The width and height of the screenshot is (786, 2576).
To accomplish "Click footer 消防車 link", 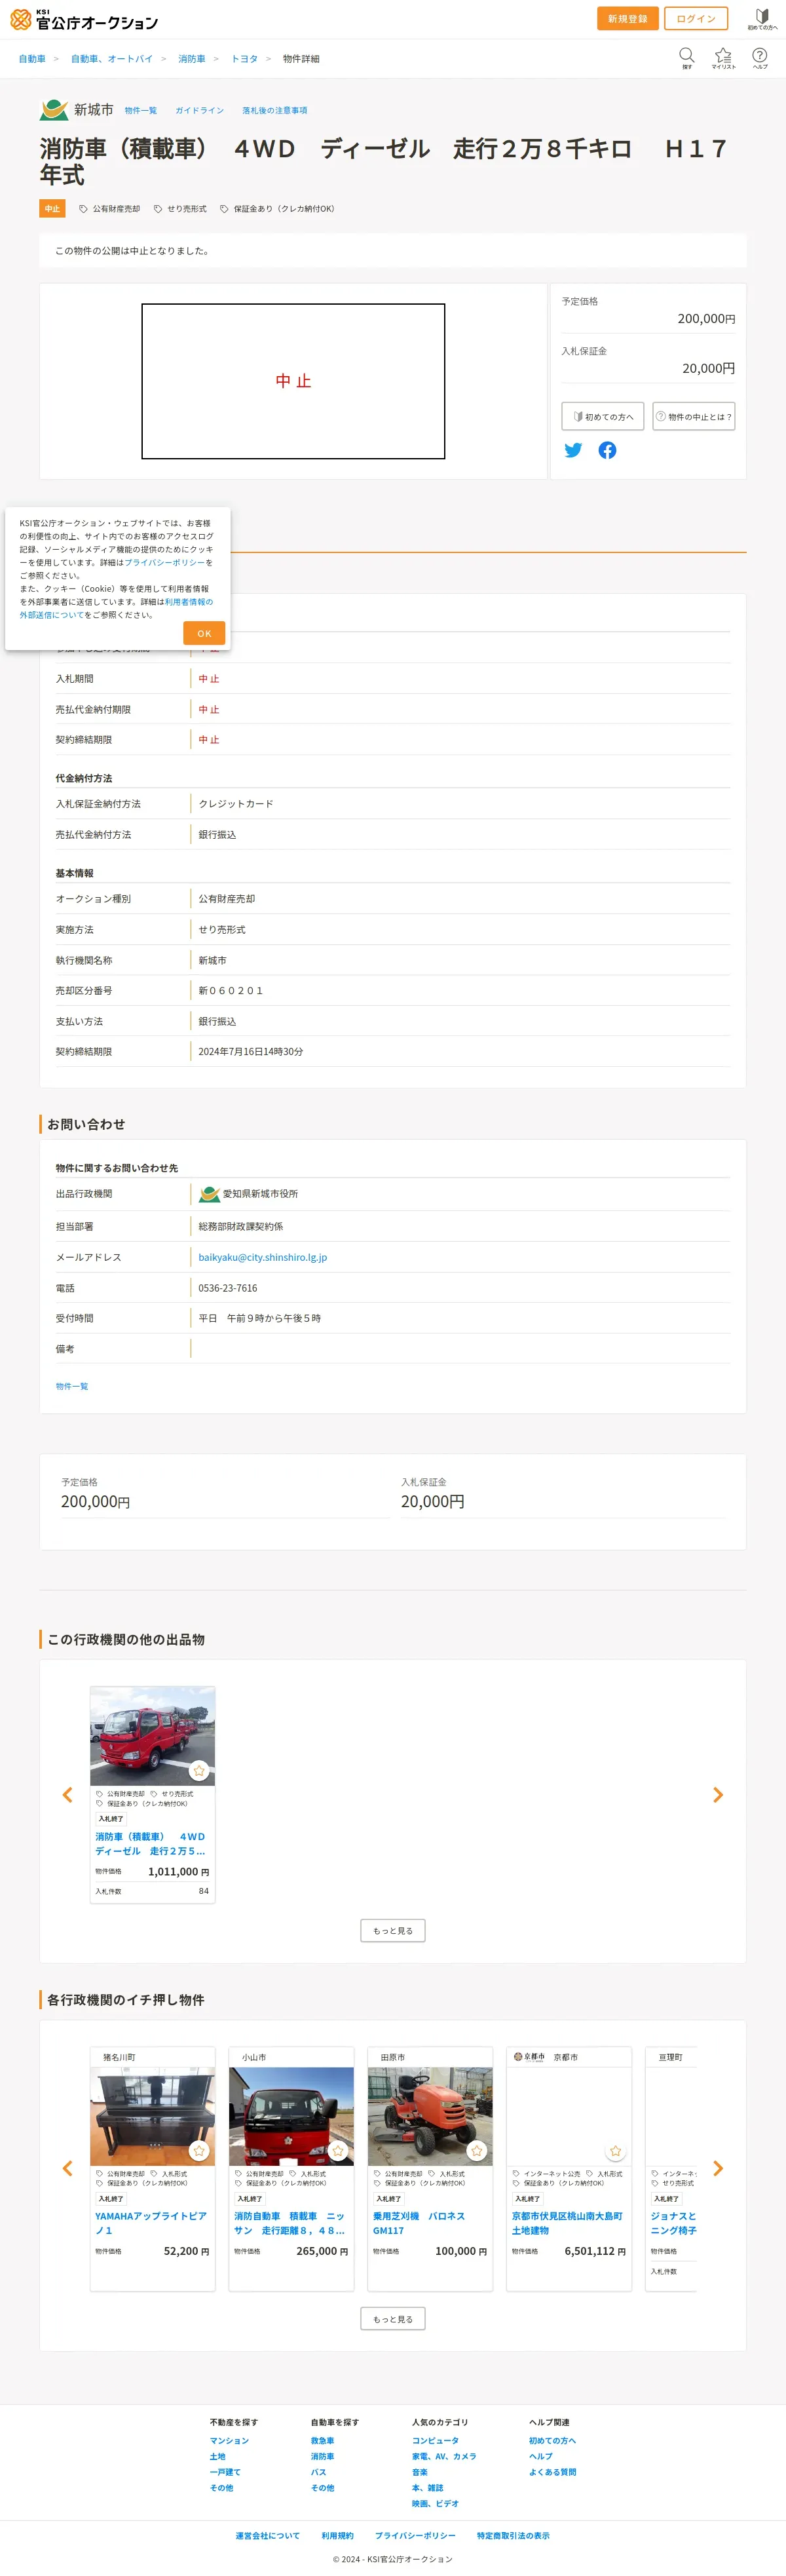I will click(322, 2456).
